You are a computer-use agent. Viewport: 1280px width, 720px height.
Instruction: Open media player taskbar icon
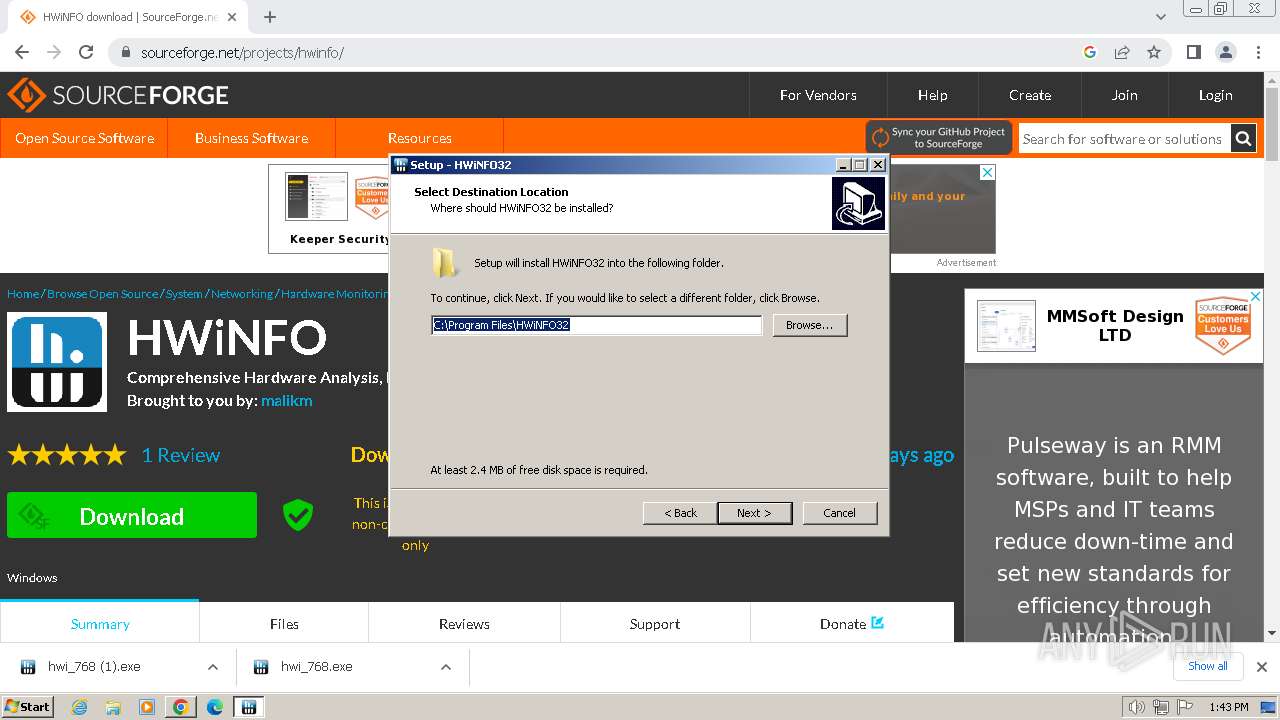147,707
